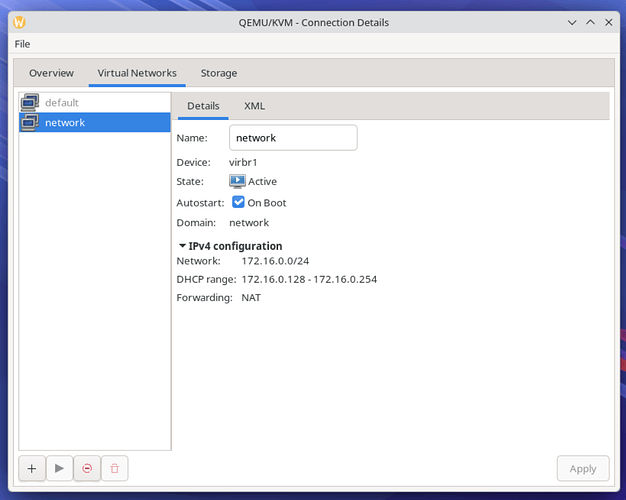
Task: Click the virt-manager app icon in titlebar
Action: pyautogui.click(x=19, y=22)
